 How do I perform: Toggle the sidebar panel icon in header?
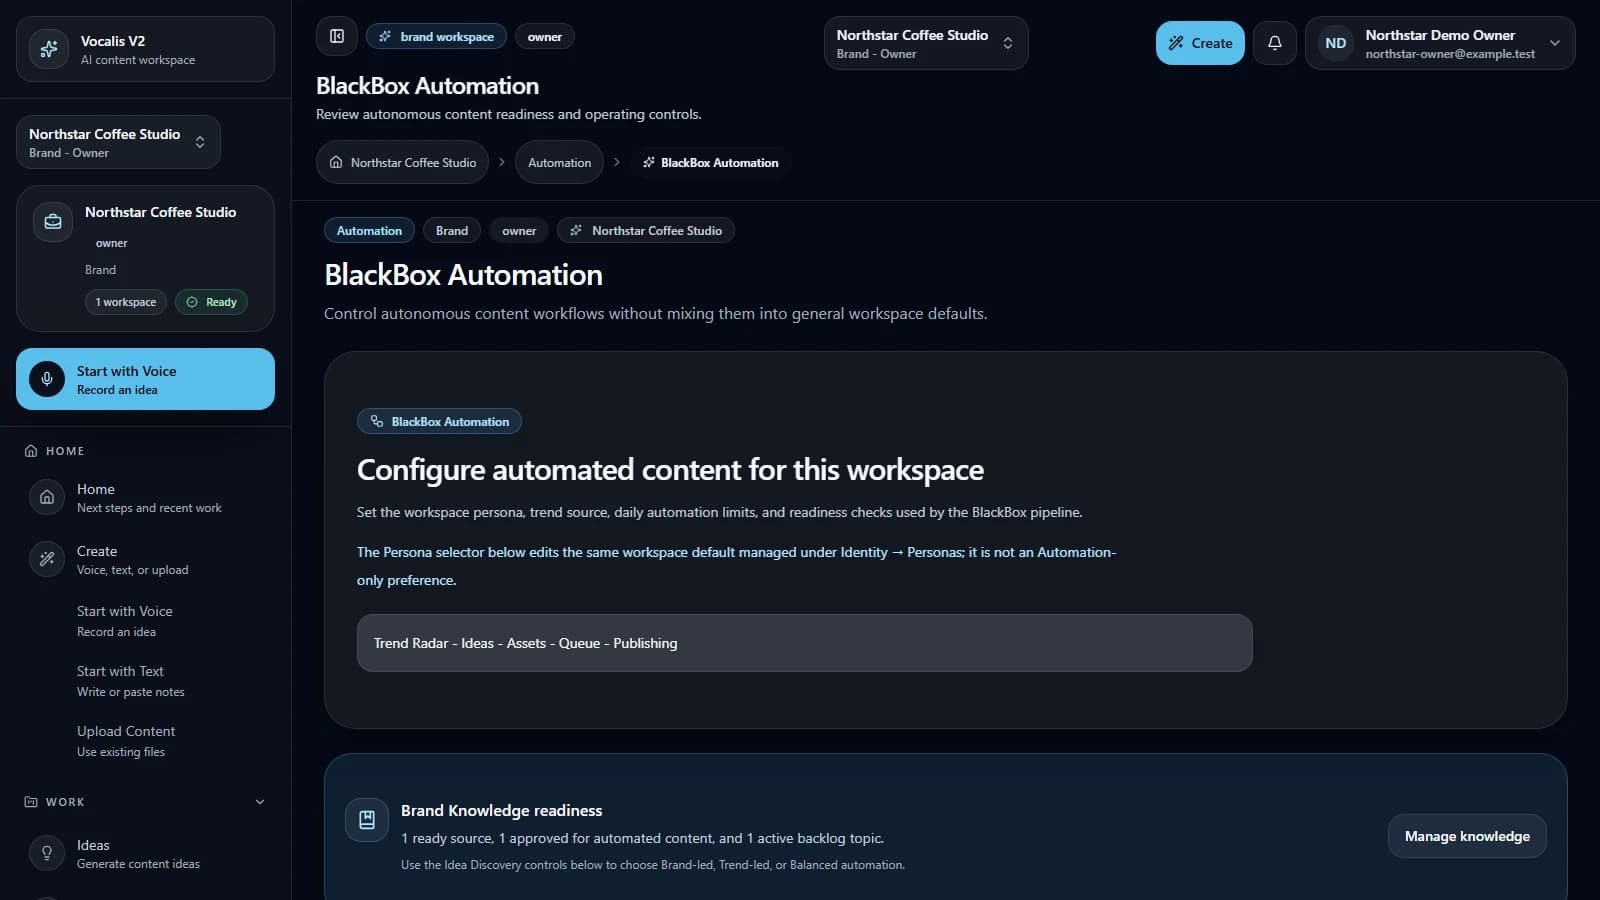(337, 37)
